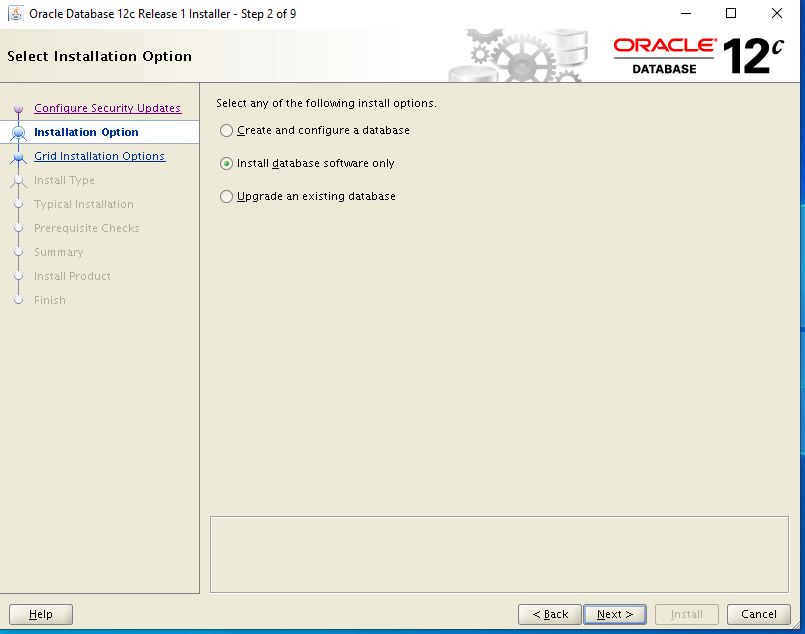Click the Select Installation Option heading
805x634 pixels.
coord(99,56)
